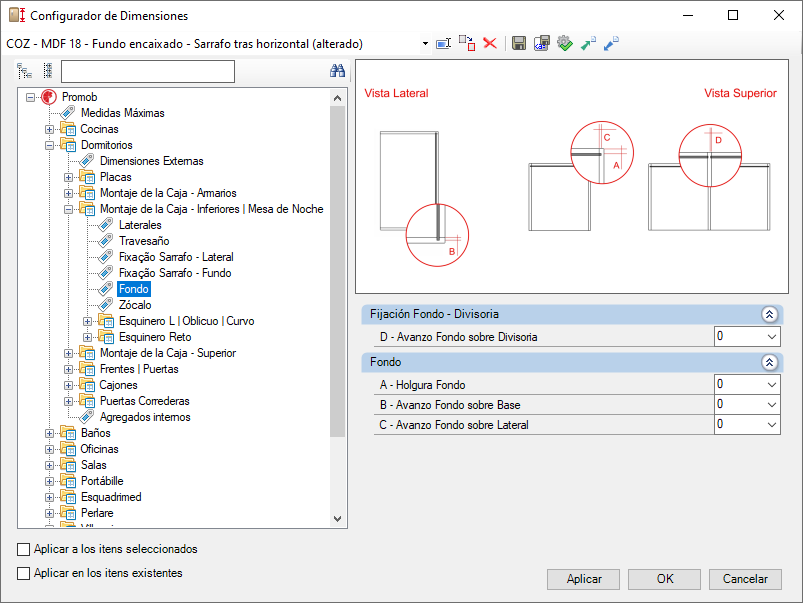The height and width of the screenshot is (603, 803).
Task: Select Montaje de la Caja - Superior item
Action: [x=168, y=353]
